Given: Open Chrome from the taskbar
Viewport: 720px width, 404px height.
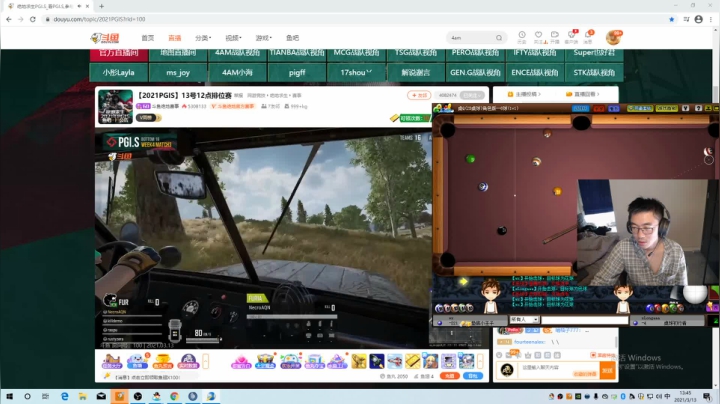Looking at the screenshot, I should [x=174, y=396].
